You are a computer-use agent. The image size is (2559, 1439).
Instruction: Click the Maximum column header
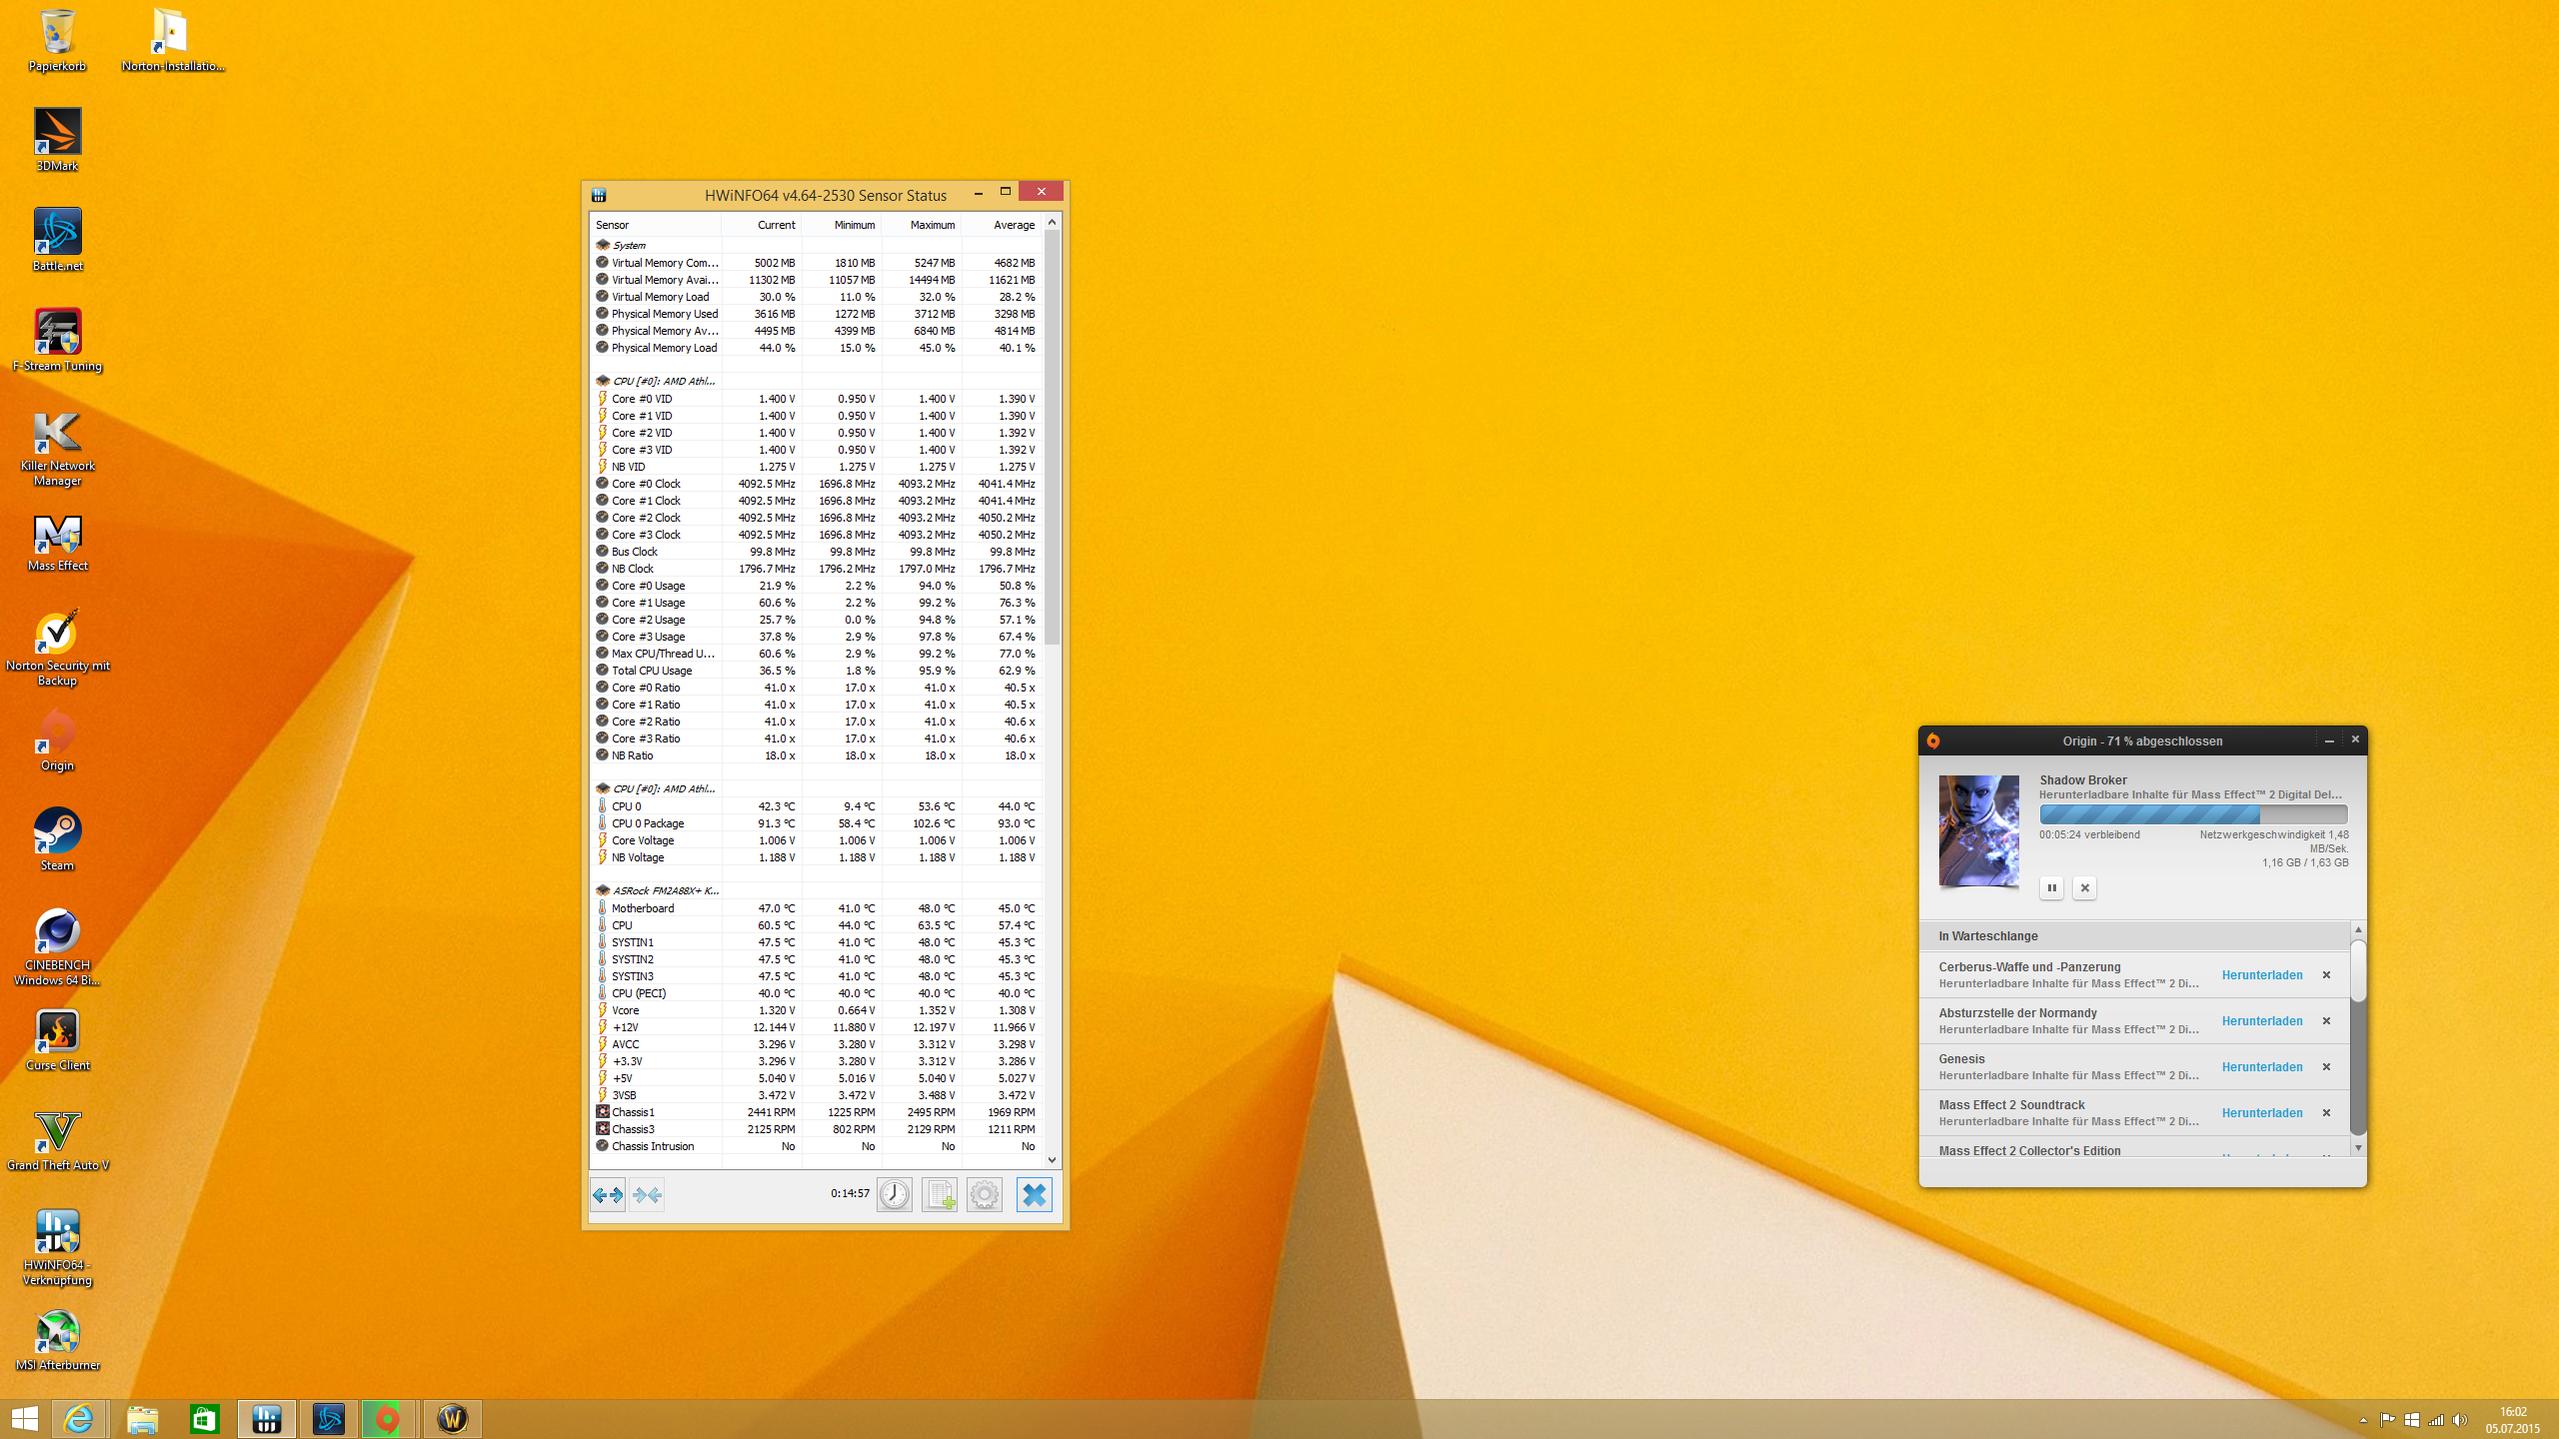click(932, 225)
